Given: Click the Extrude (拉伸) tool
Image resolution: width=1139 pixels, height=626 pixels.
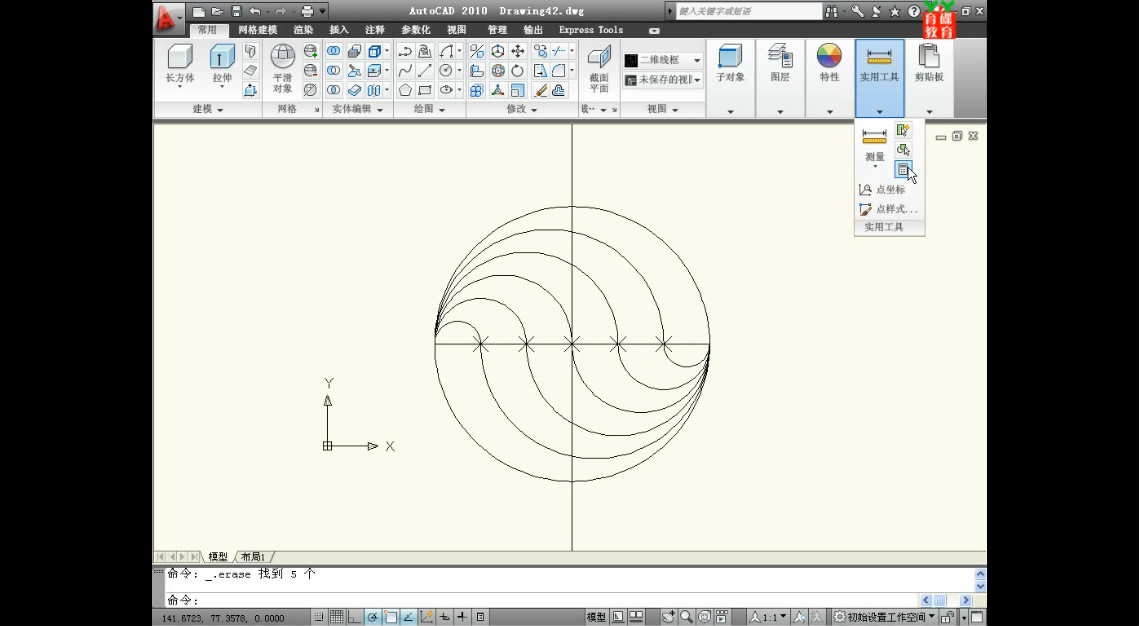Looking at the screenshot, I should (x=222, y=63).
